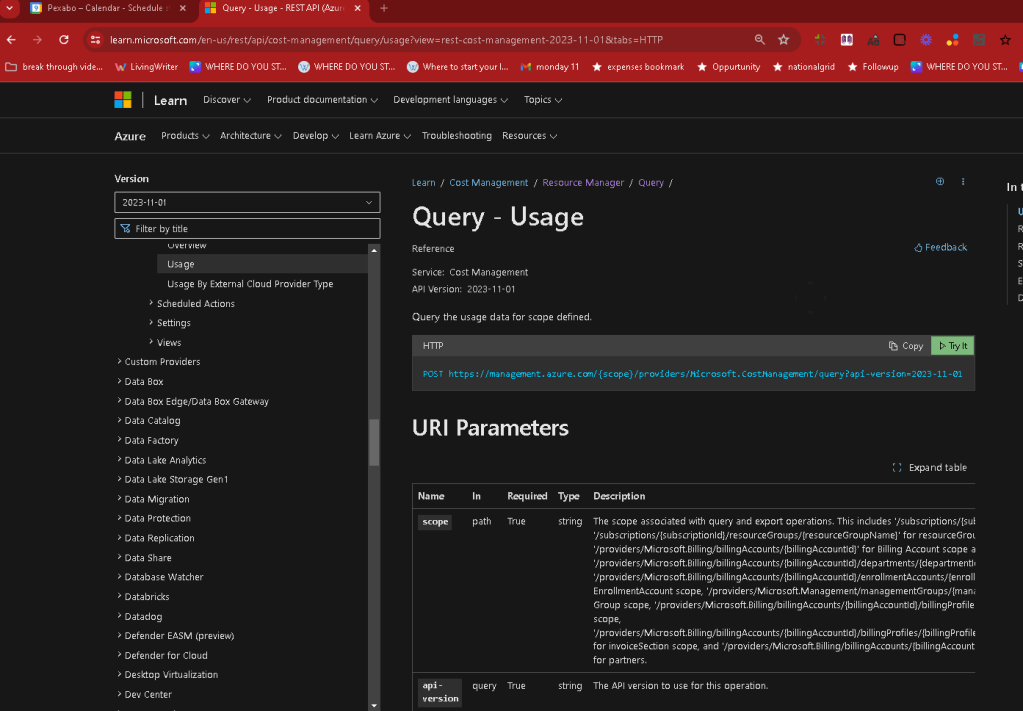Click the Azure brand link

pos(130,136)
